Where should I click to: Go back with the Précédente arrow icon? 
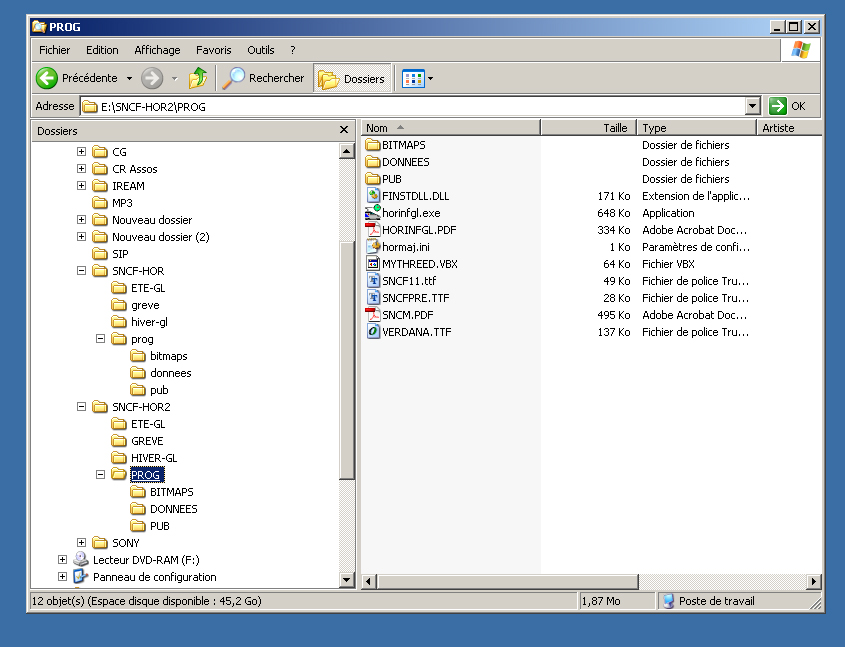click(x=47, y=78)
